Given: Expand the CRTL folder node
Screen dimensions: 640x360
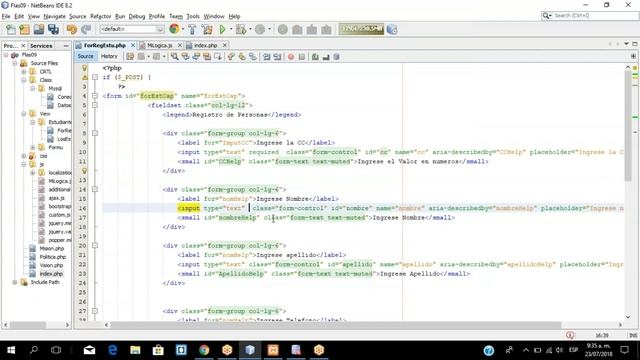Looking at the screenshot, I should coord(23,72).
